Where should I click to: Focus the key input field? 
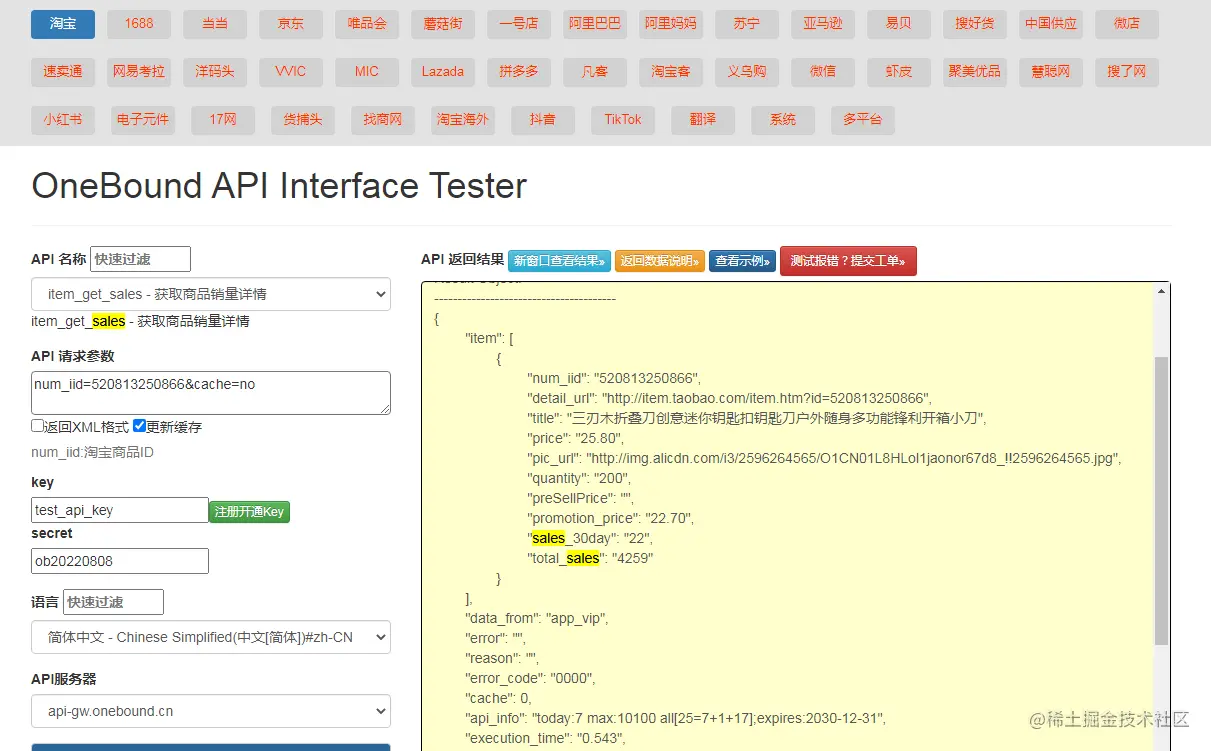[120, 510]
